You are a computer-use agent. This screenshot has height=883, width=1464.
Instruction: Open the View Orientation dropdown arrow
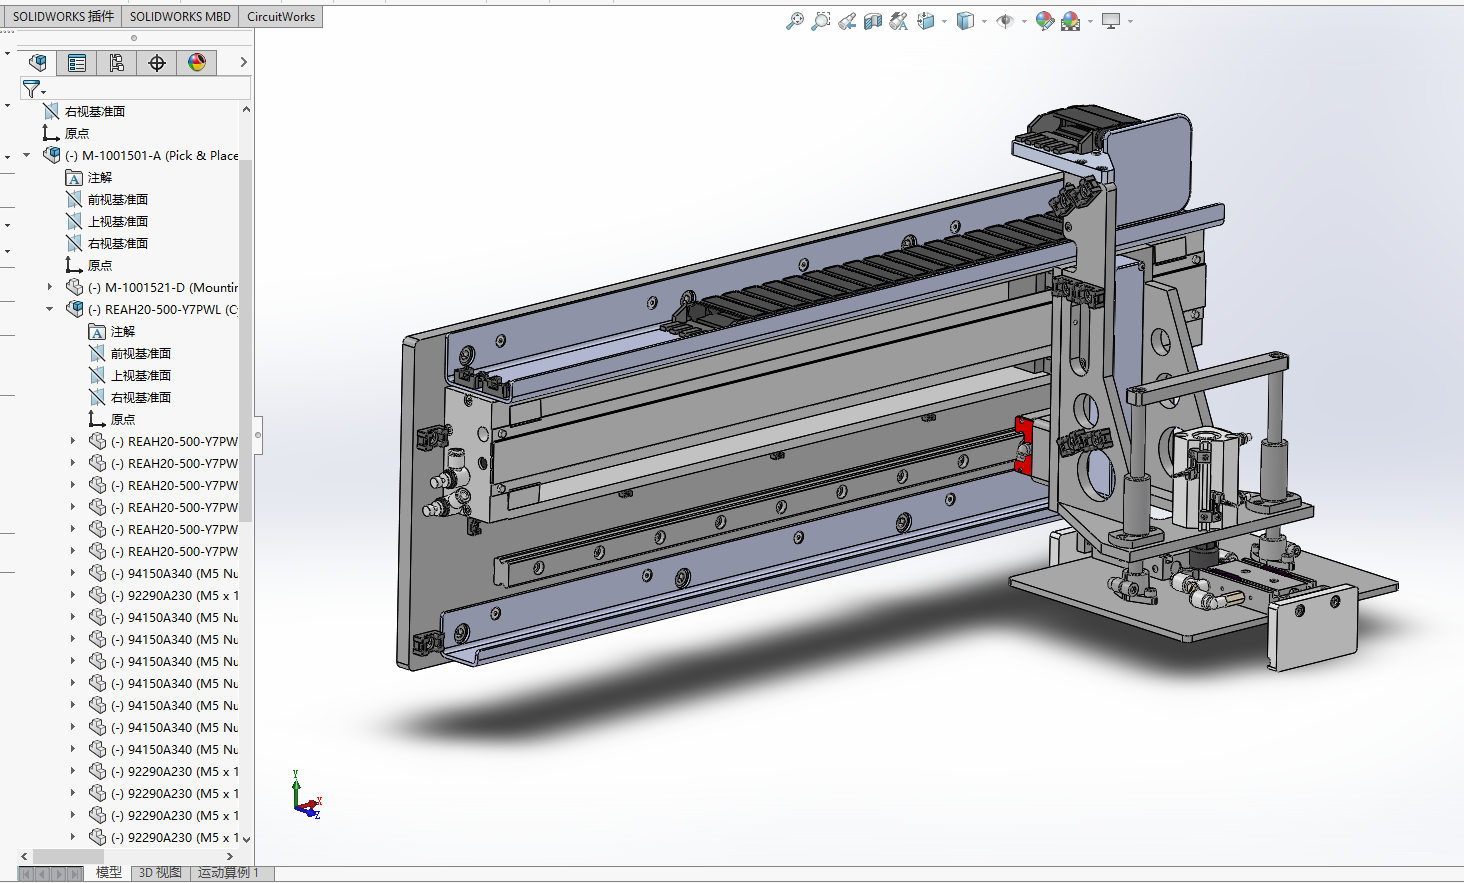pyautogui.click(x=944, y=21)
